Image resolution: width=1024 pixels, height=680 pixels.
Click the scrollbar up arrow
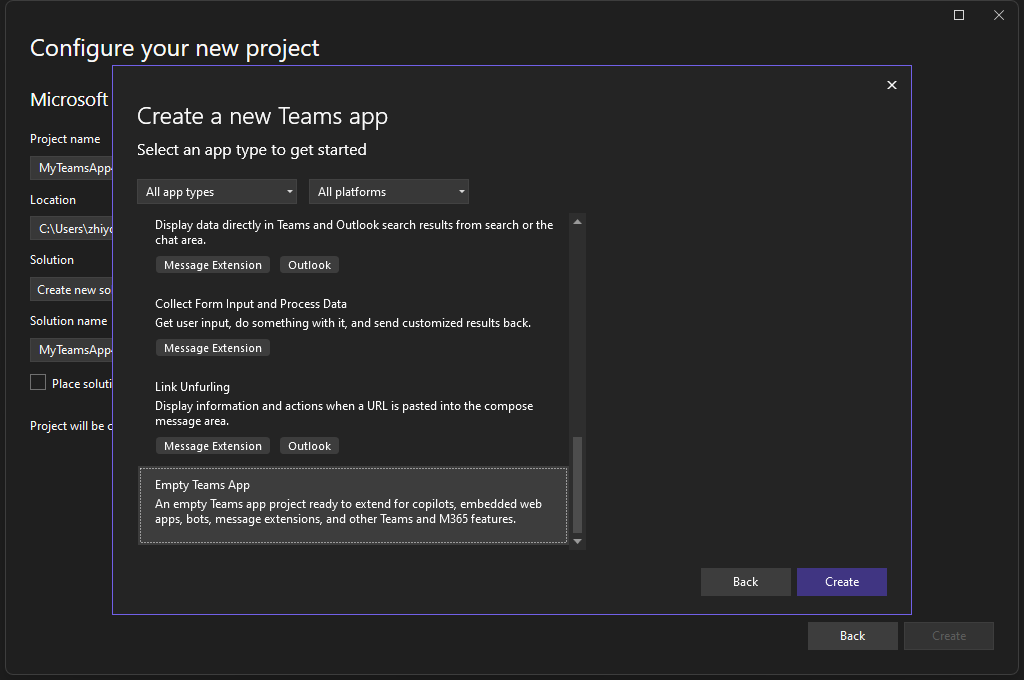577,221
